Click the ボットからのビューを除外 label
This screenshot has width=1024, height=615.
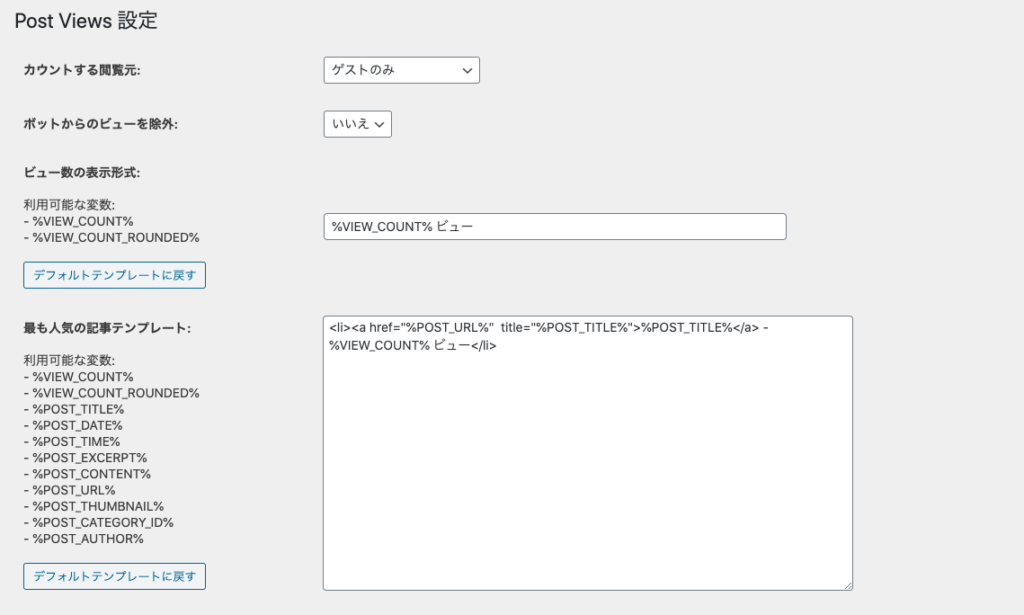click(100, 123)
